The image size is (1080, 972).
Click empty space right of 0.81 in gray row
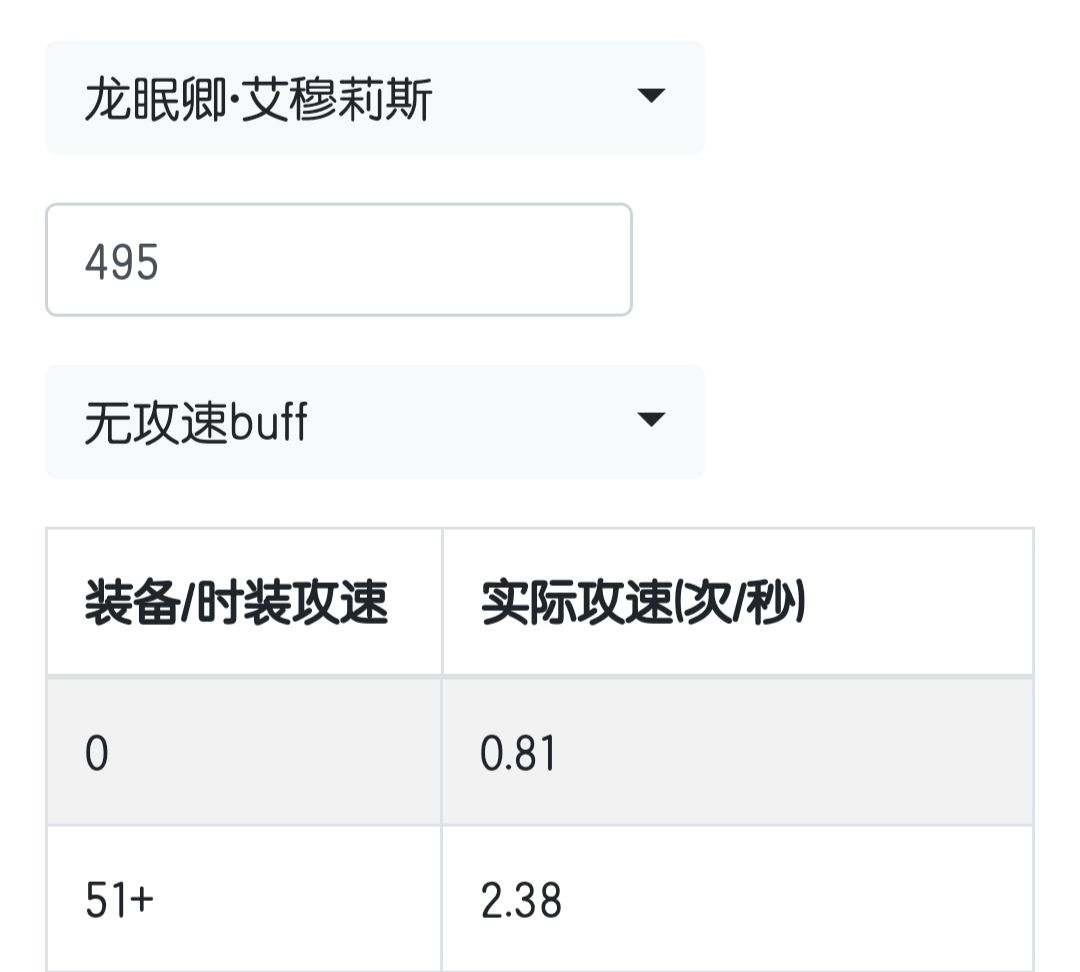point(800,753)
